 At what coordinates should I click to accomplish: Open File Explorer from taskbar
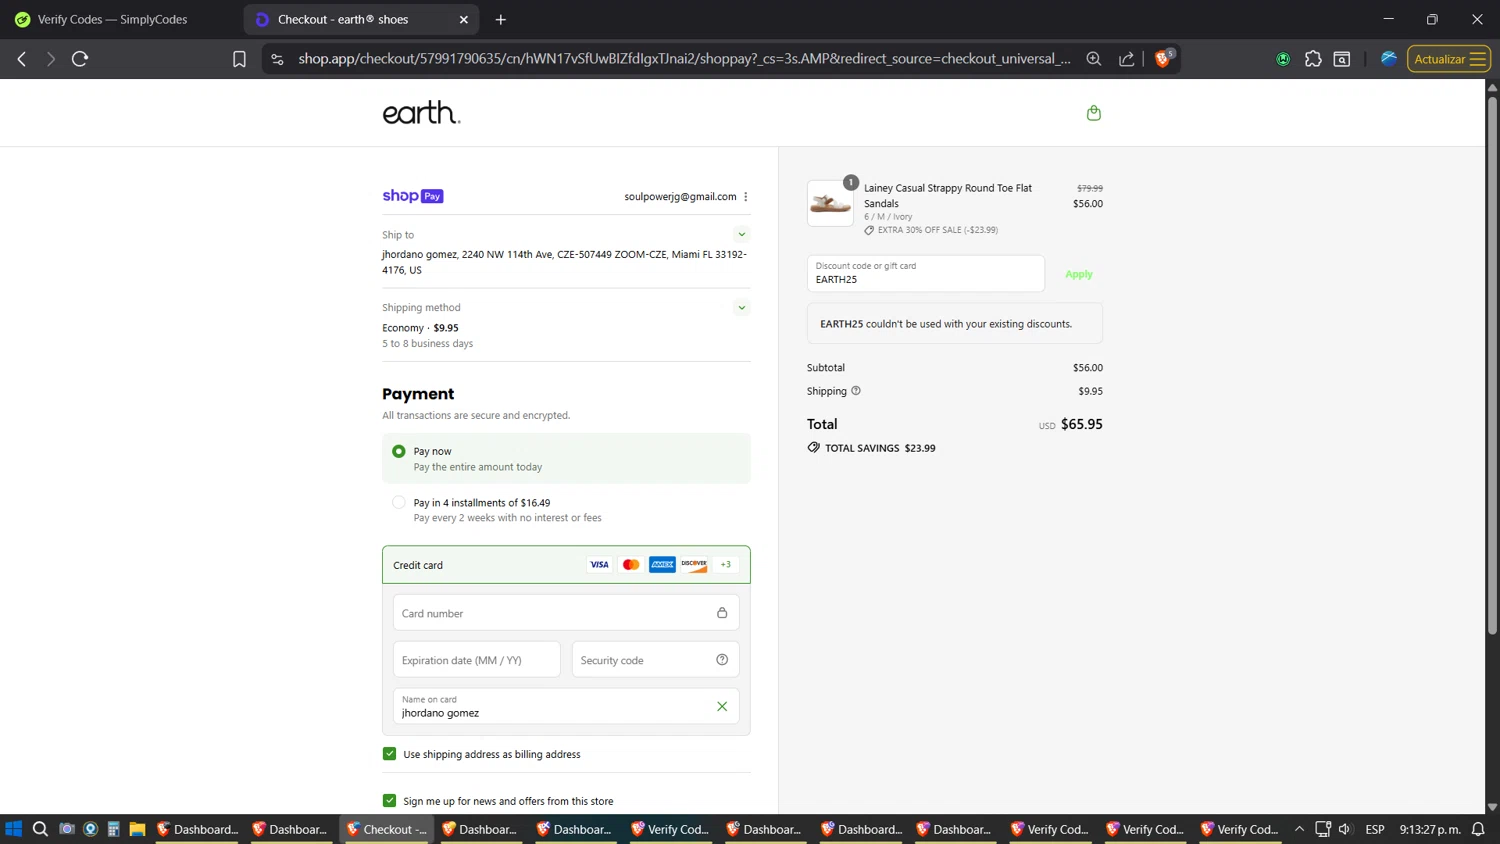pos(137,829)
